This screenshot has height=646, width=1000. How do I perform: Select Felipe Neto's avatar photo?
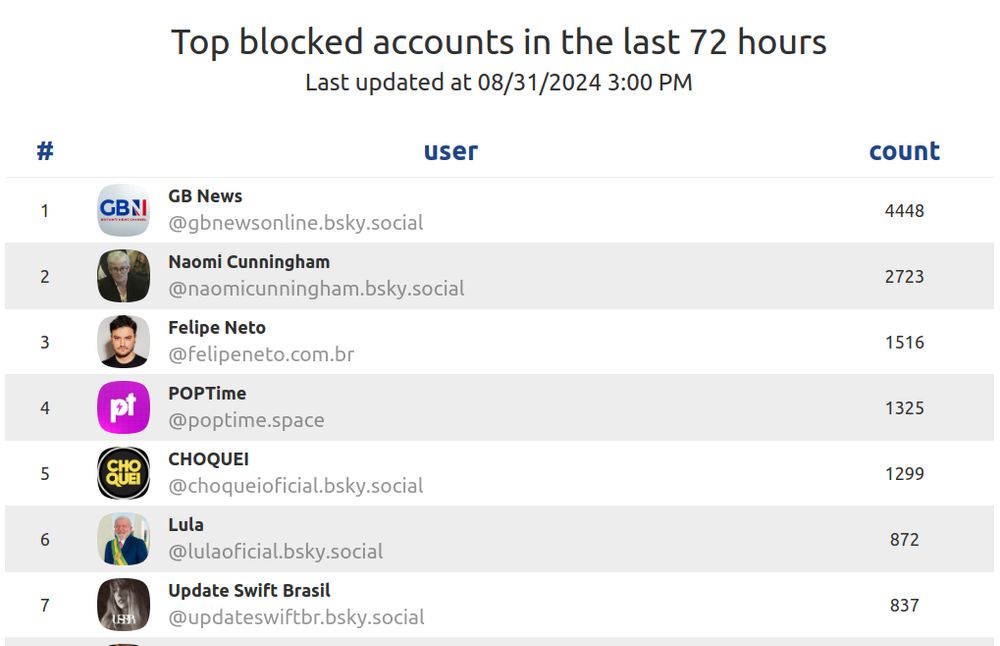124,342
